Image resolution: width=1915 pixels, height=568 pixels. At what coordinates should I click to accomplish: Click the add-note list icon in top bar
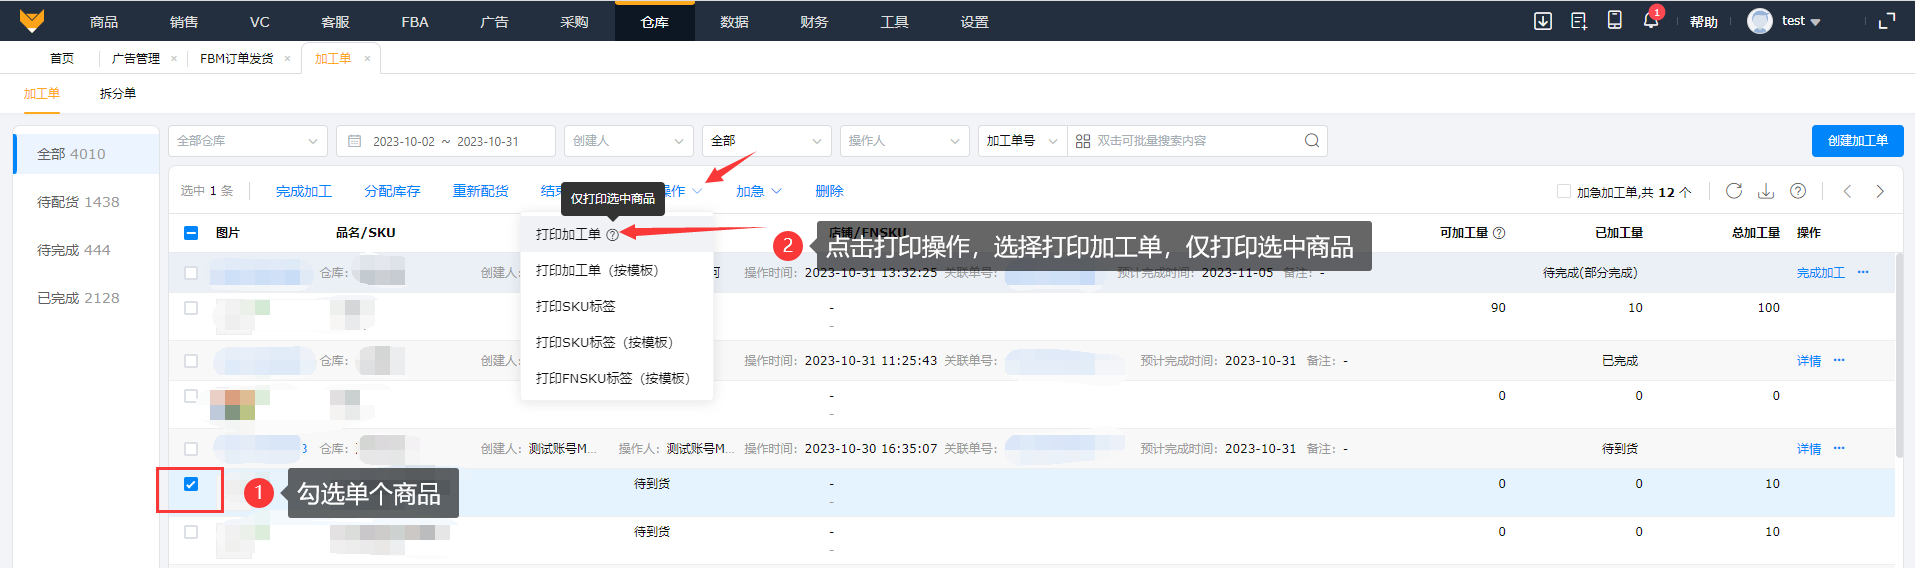[x=1579, y=21]
